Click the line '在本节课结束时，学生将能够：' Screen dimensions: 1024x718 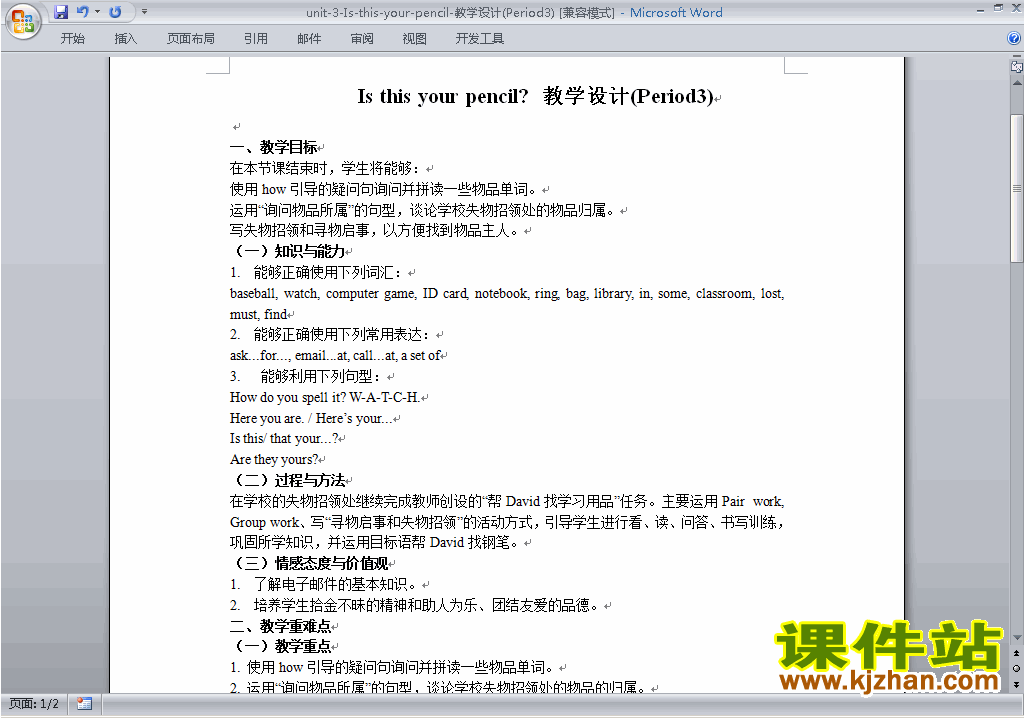pos(325,169)
